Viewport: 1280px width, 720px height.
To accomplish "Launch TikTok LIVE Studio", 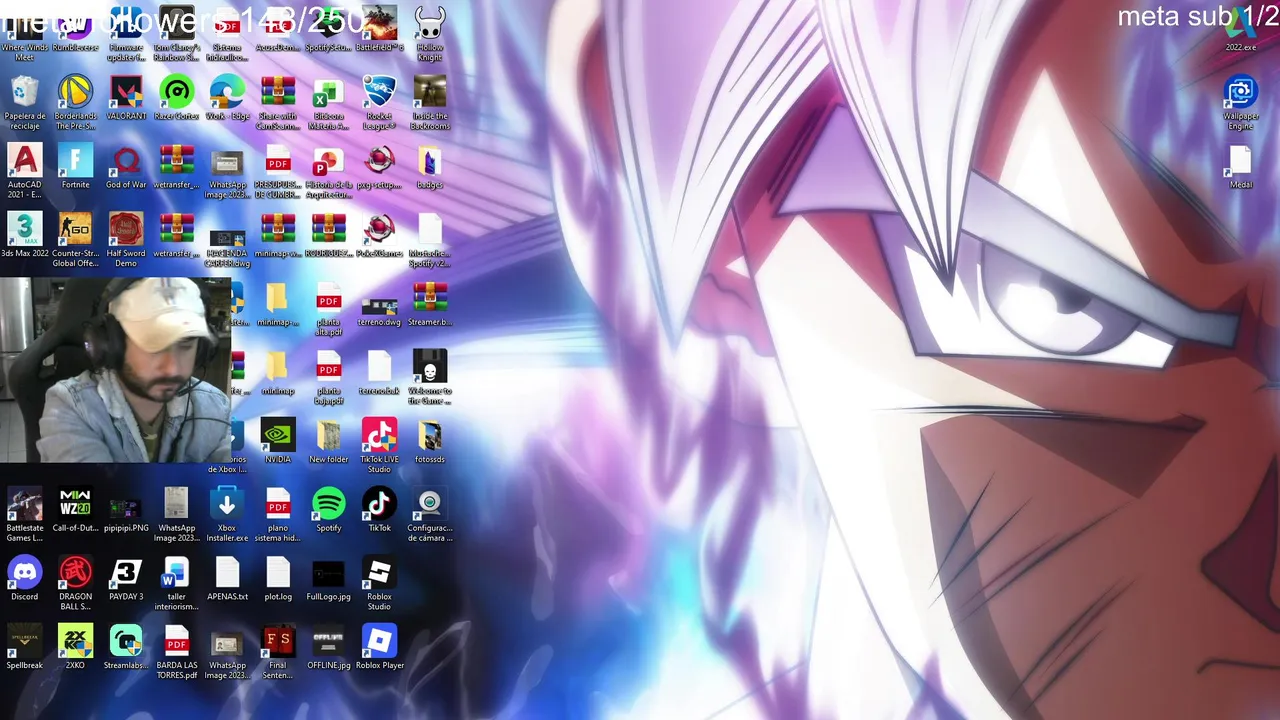I will pos(379,446).
